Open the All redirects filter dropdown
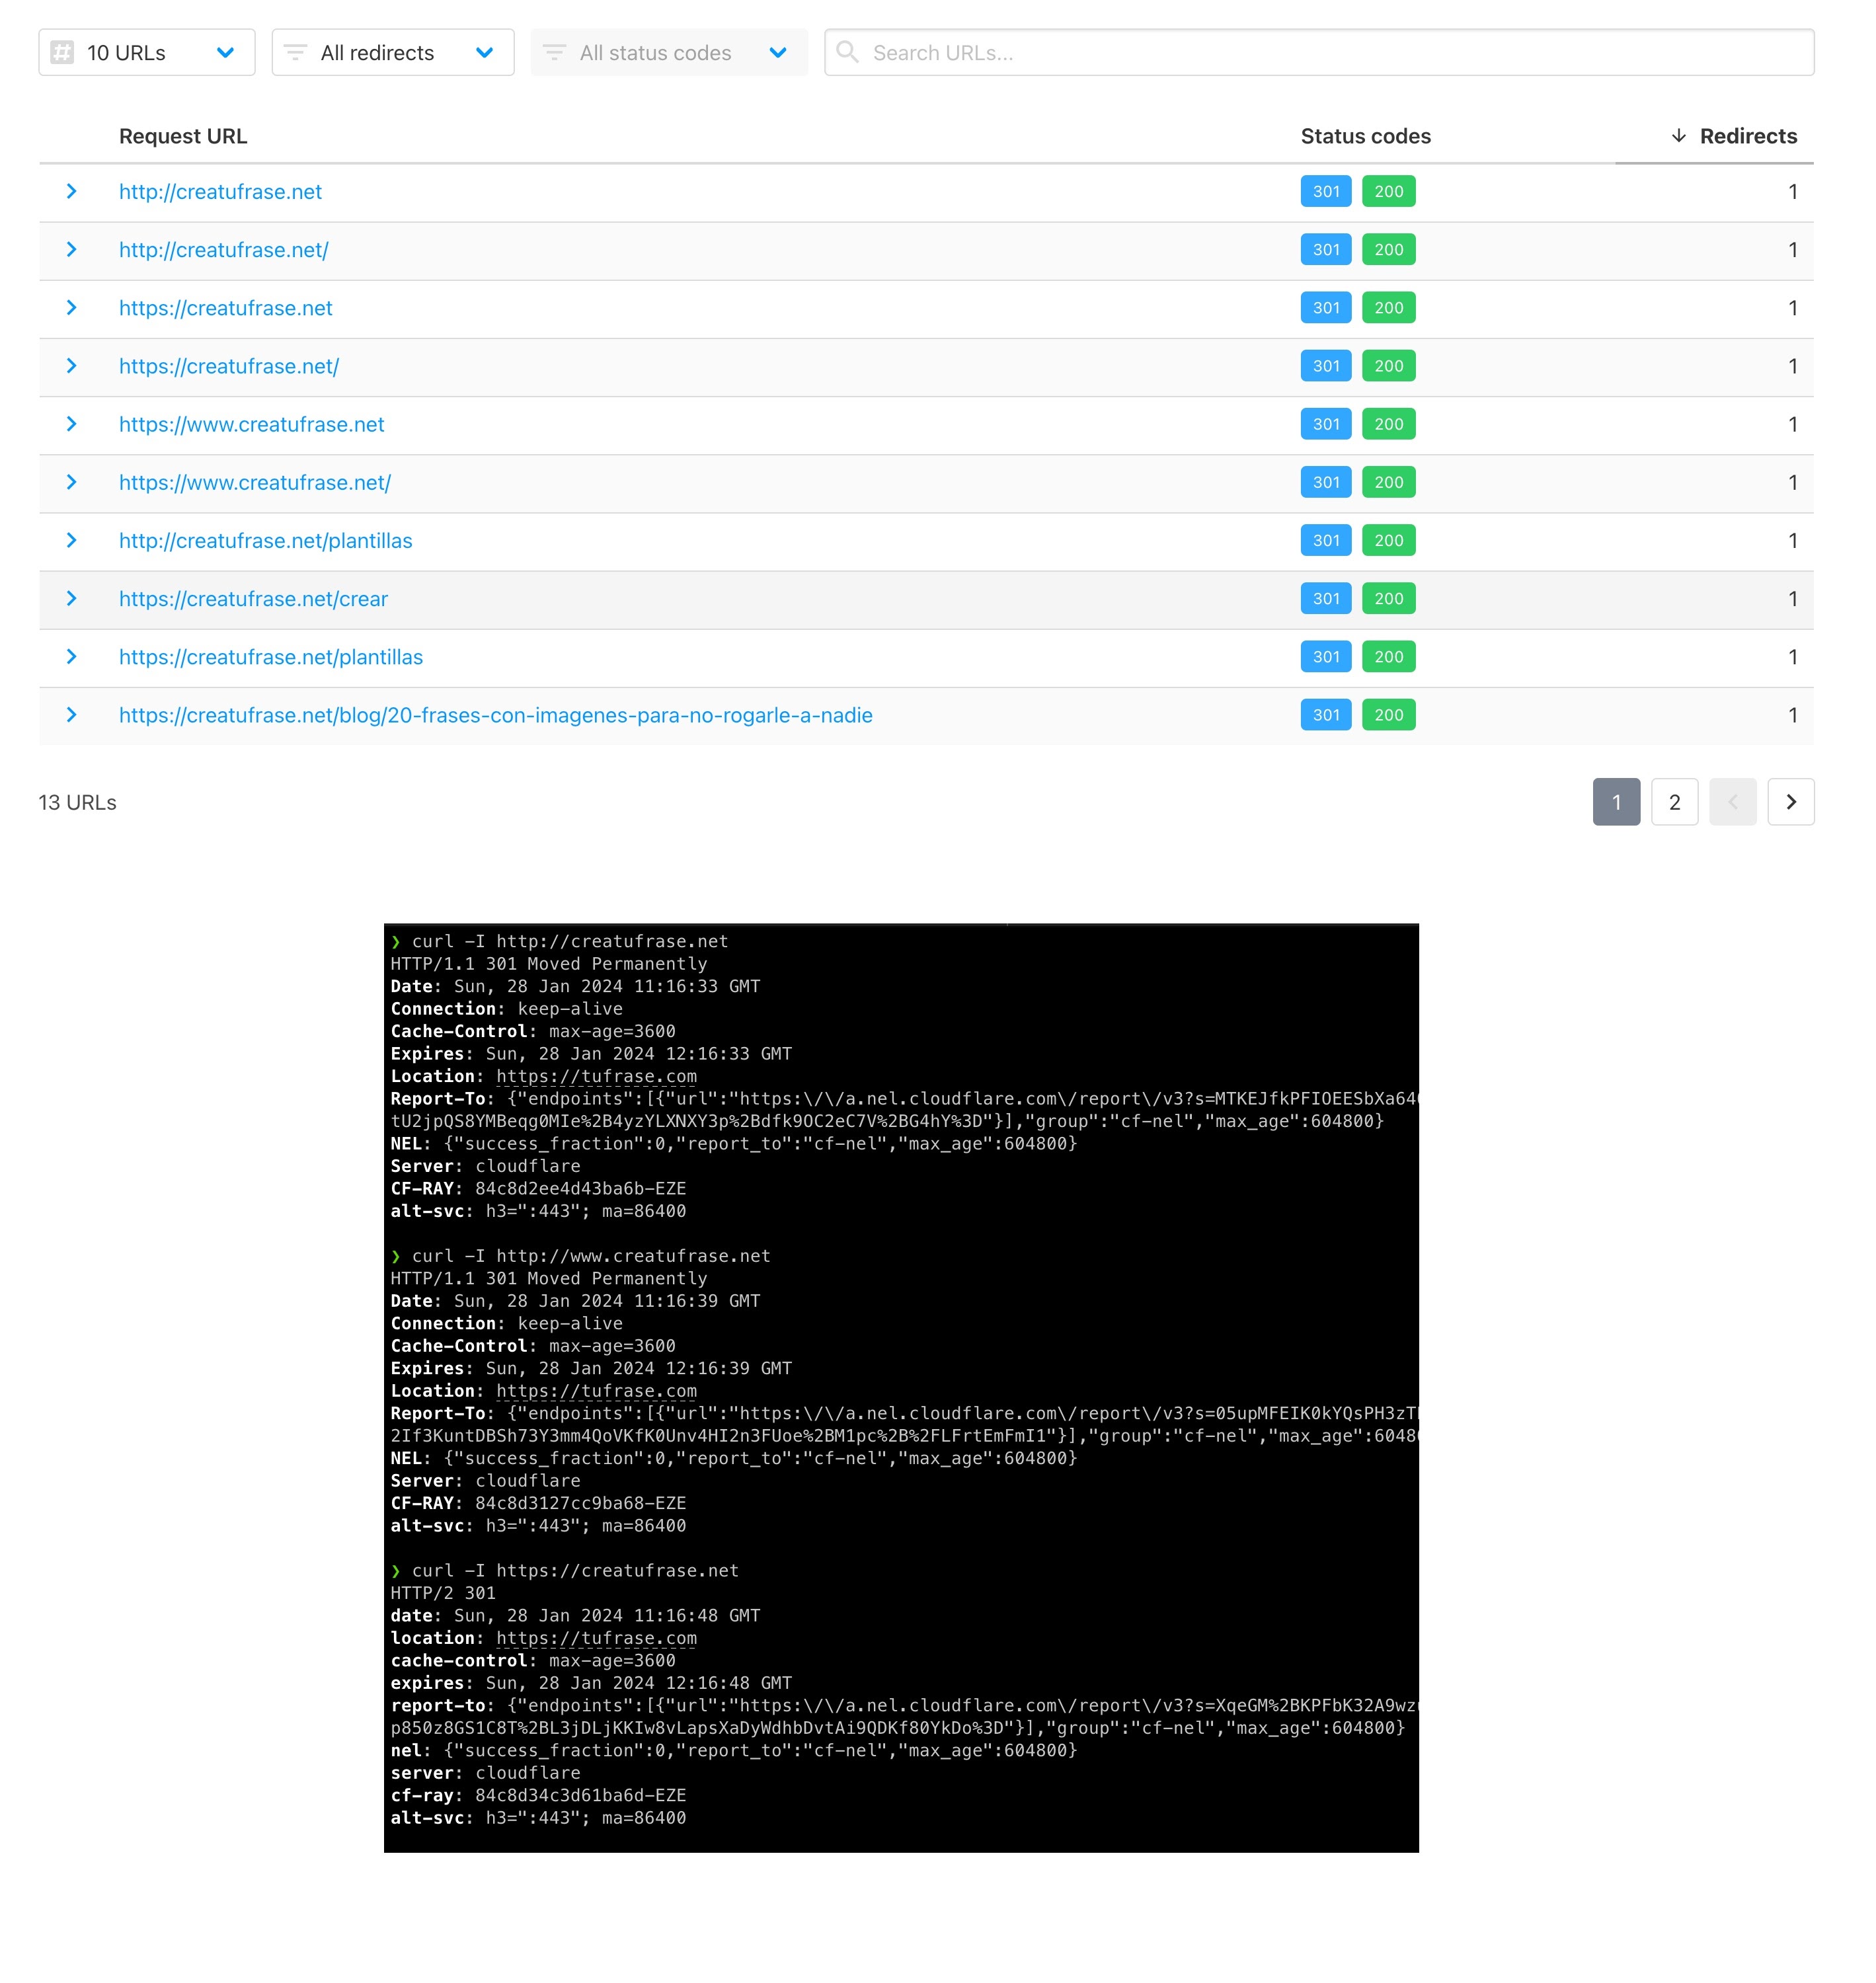 click(x=393, y=52)
